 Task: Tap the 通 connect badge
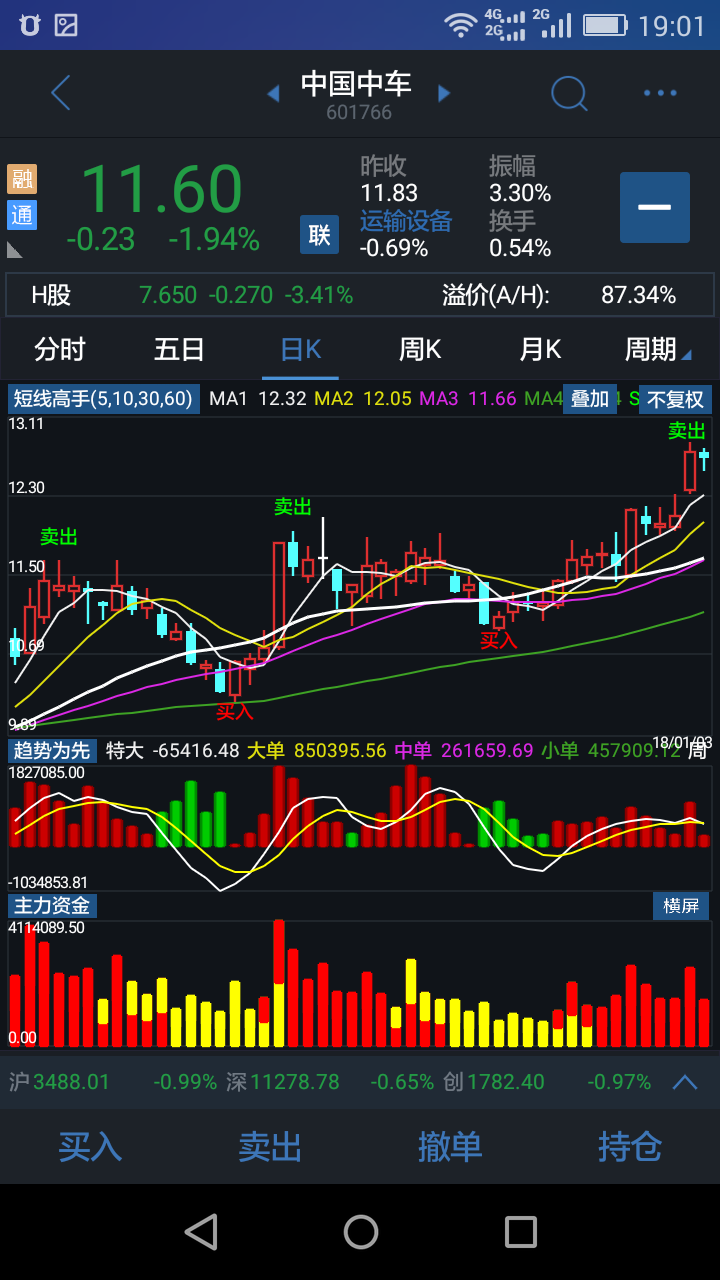22,215
